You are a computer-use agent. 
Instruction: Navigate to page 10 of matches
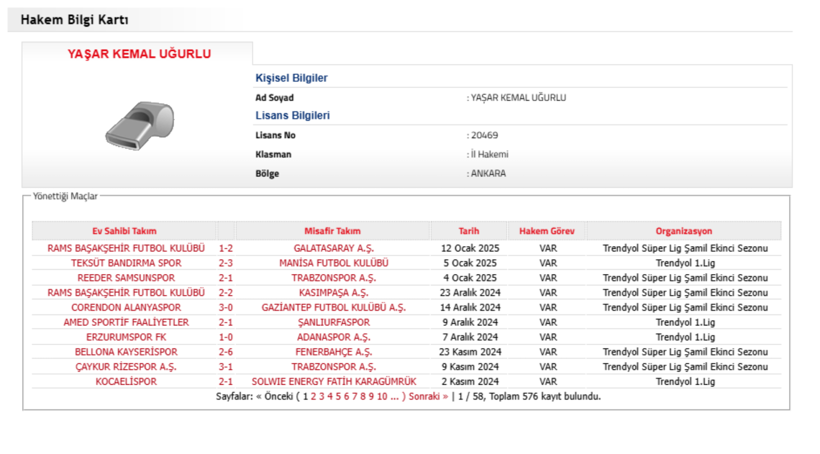tap(382, 397)
